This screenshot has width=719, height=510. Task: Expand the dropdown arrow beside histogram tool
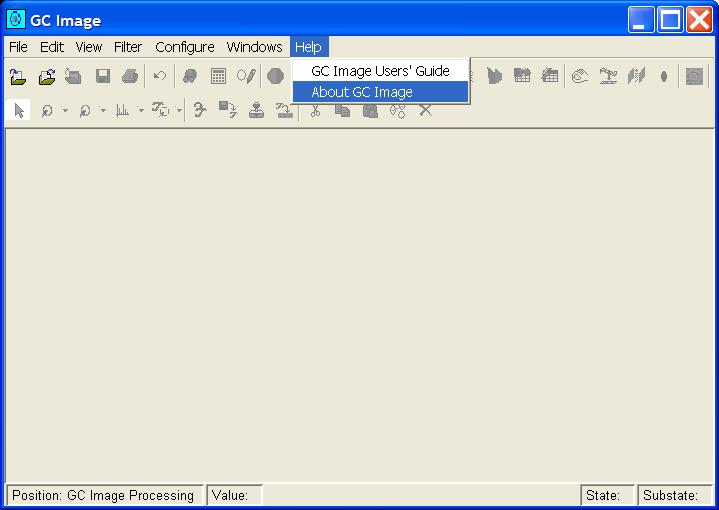(141, 111)
